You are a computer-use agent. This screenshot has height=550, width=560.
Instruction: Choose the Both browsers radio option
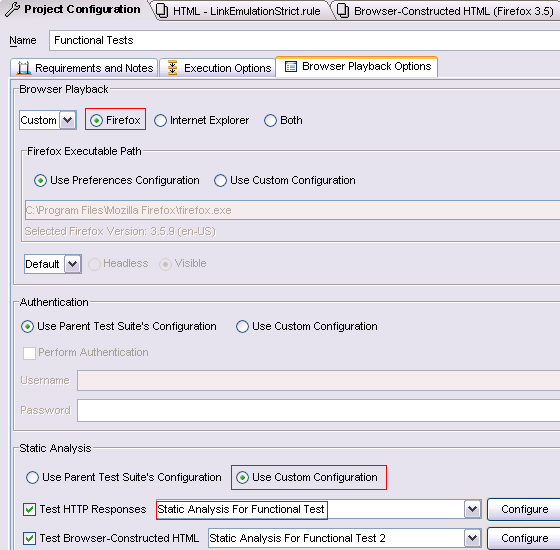click(270, 120)
